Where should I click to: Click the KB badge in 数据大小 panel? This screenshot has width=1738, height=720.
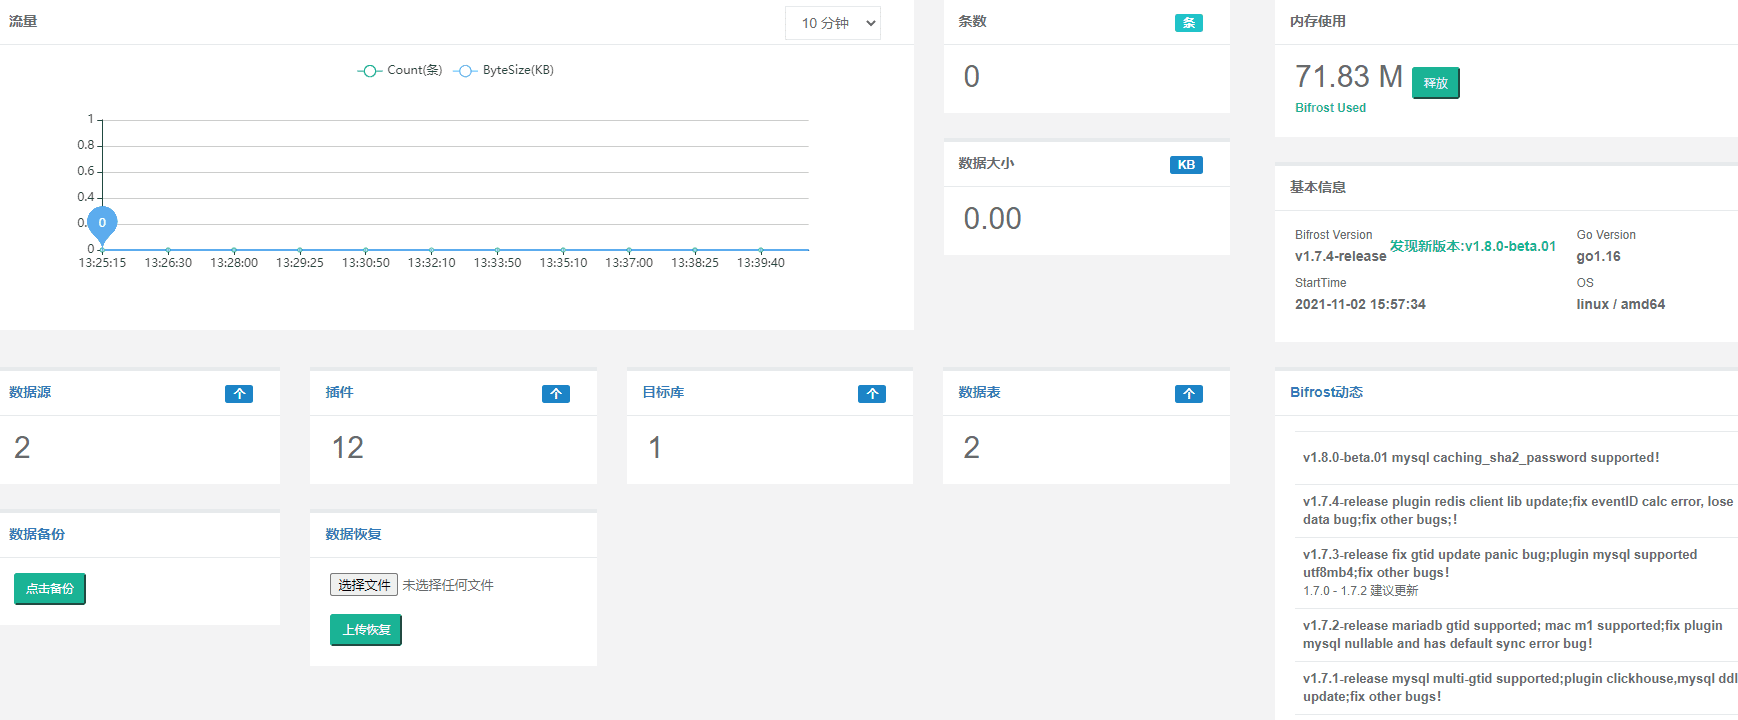point(1185,165)
